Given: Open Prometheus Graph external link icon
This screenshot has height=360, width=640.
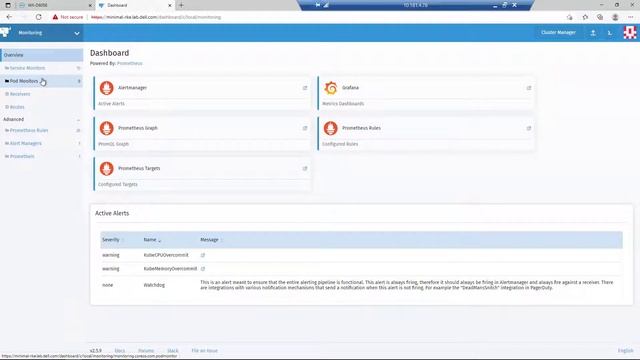Looking at the screenshot, I should click(x=305, y=128).
